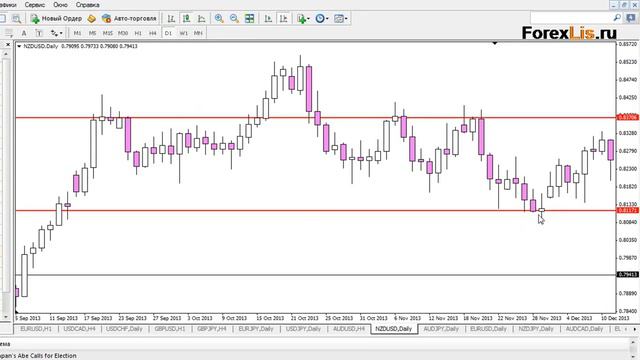Set the timeframe to M1

point(77,33)
